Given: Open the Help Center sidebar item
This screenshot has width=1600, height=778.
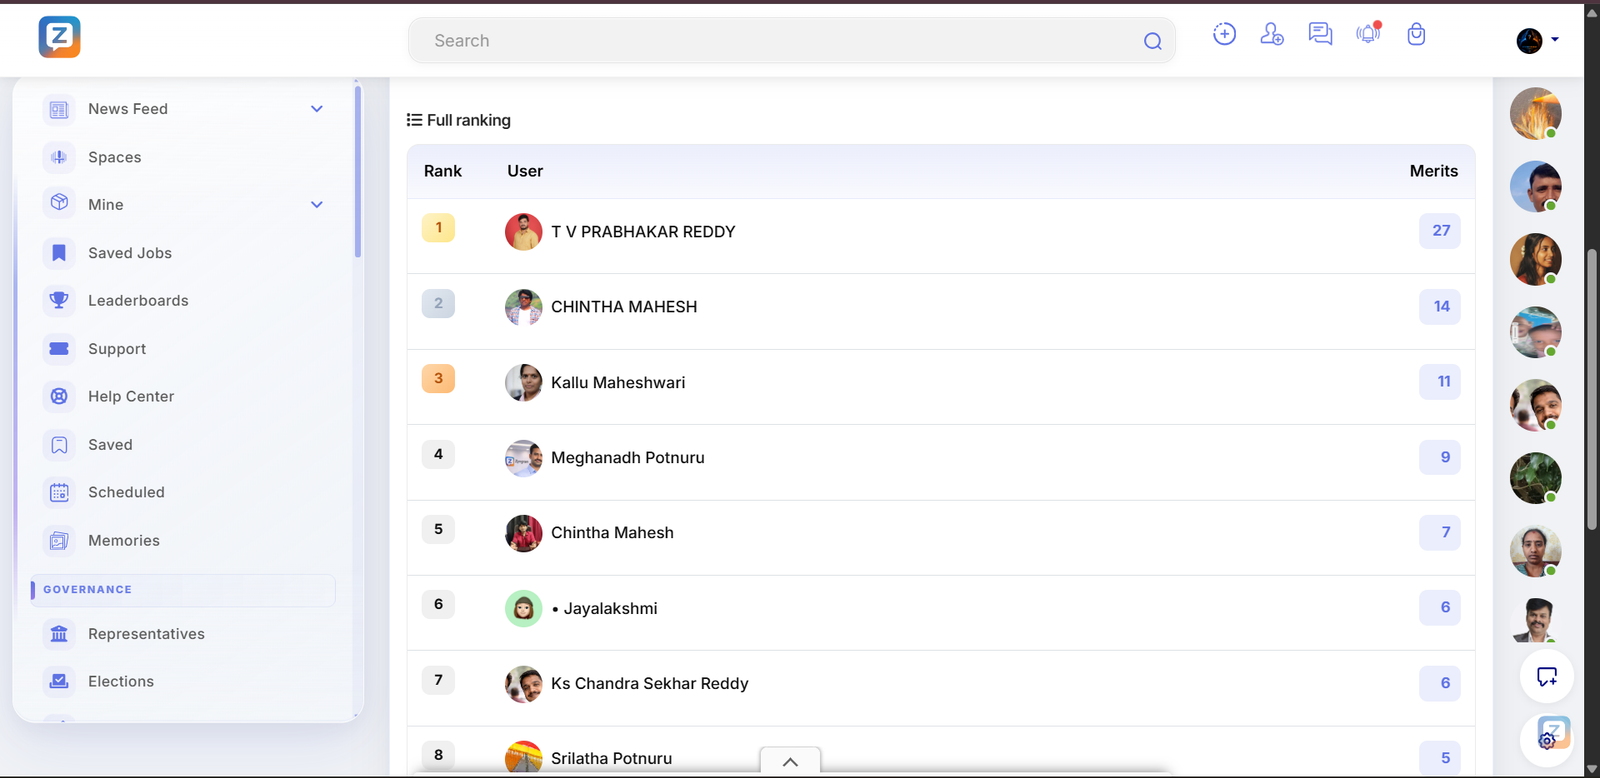Looking at the screenshot, I should [131, 397].
